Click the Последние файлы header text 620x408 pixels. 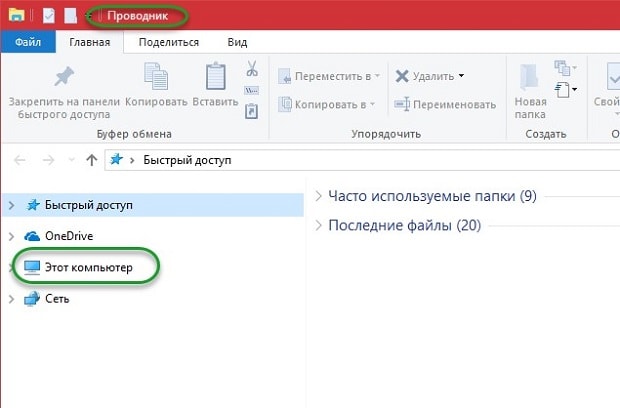[x=405, y=225]
